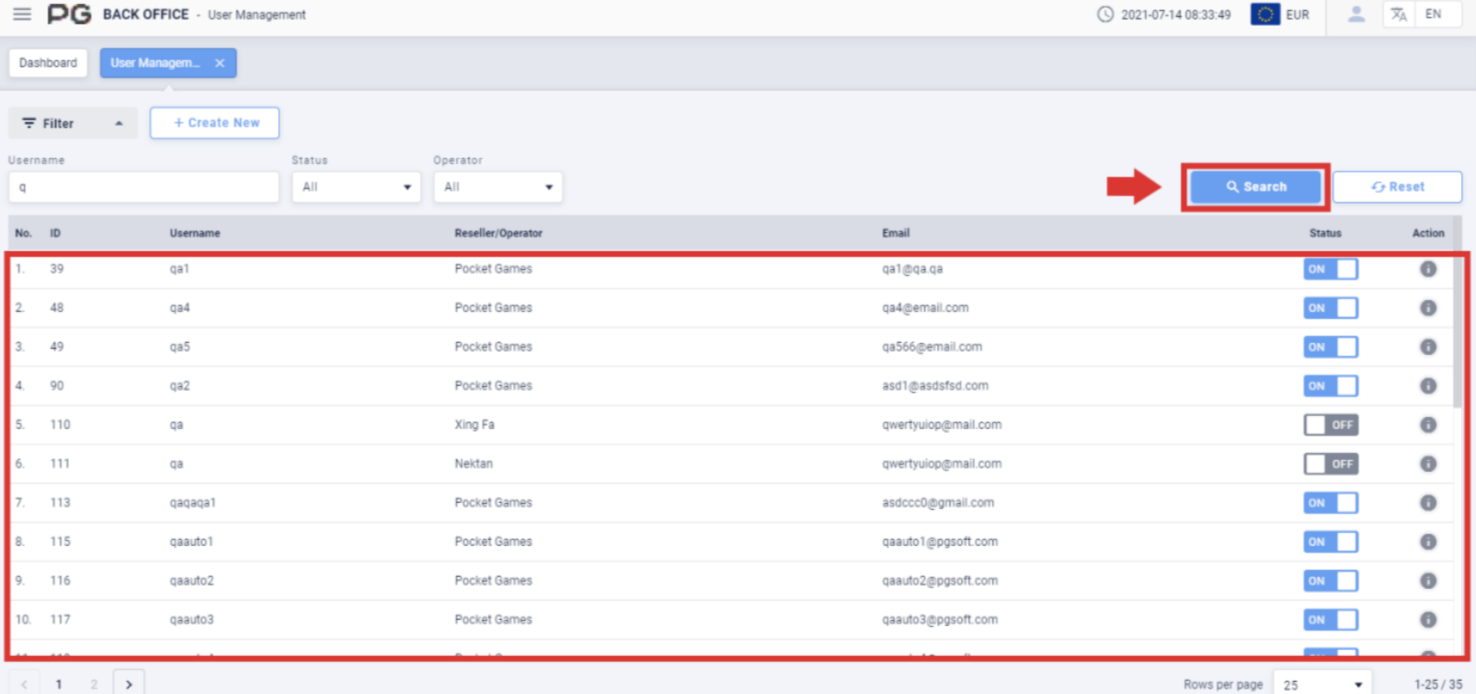Image resolution: width=1476 pixels, height=694 pixels.
Task: Go to the next page of results
Action: 128,684
